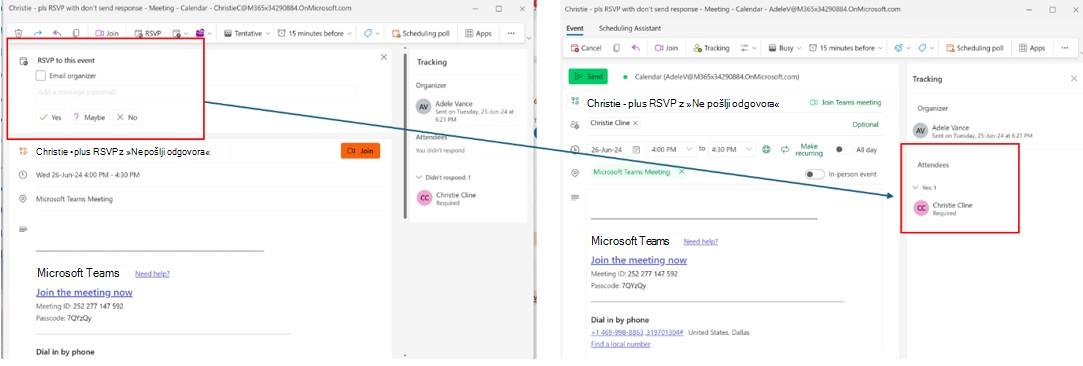
Task: Toggle the In-person event switch
Action: point(814,174)
